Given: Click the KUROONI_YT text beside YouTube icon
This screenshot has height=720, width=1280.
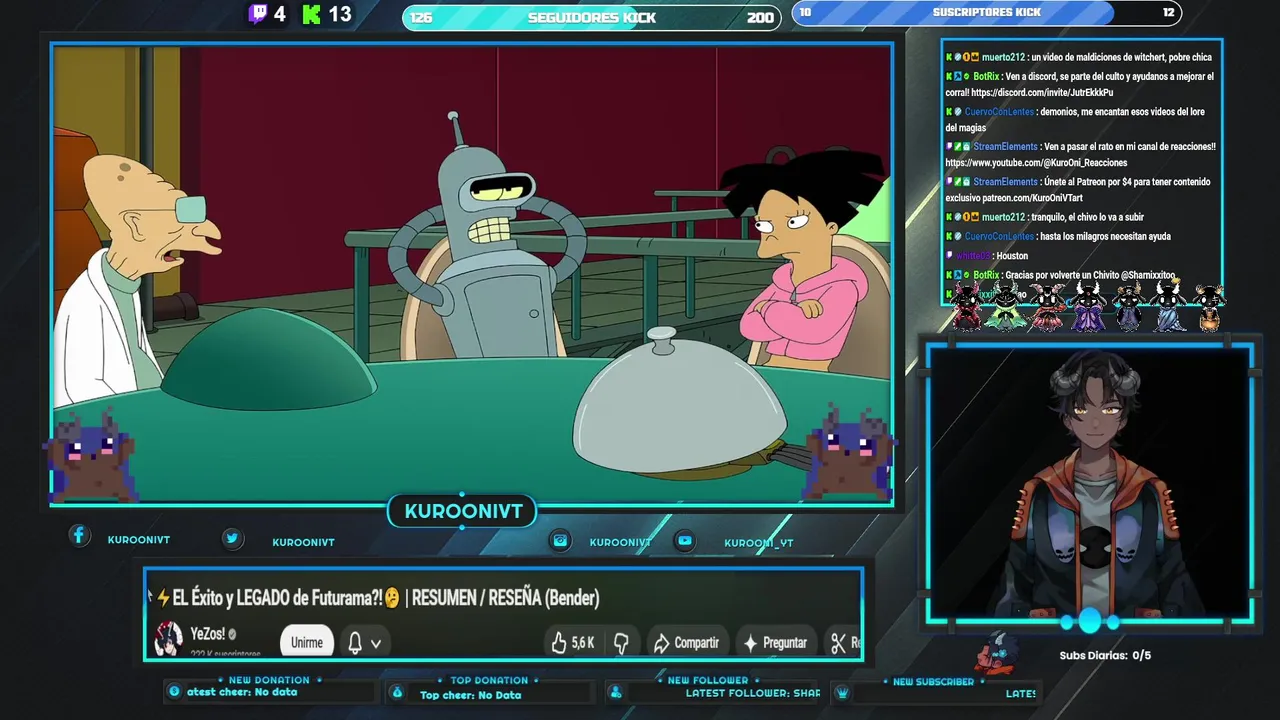Looking at the screenshot, I should [759, 543].
